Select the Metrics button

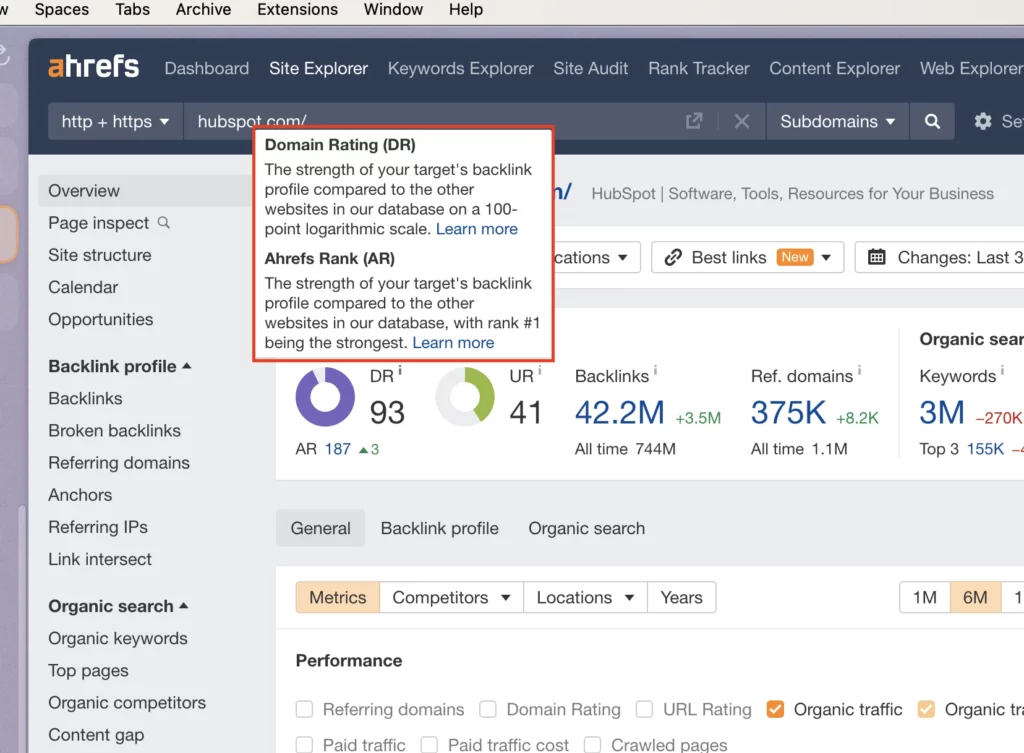(x=338, y=597)
